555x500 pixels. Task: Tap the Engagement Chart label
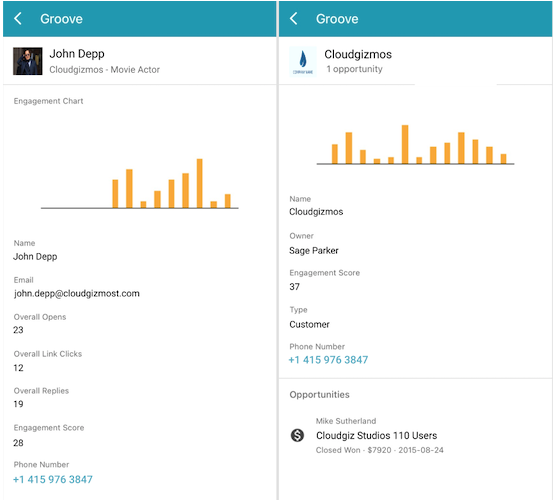(x=48, y=101)
